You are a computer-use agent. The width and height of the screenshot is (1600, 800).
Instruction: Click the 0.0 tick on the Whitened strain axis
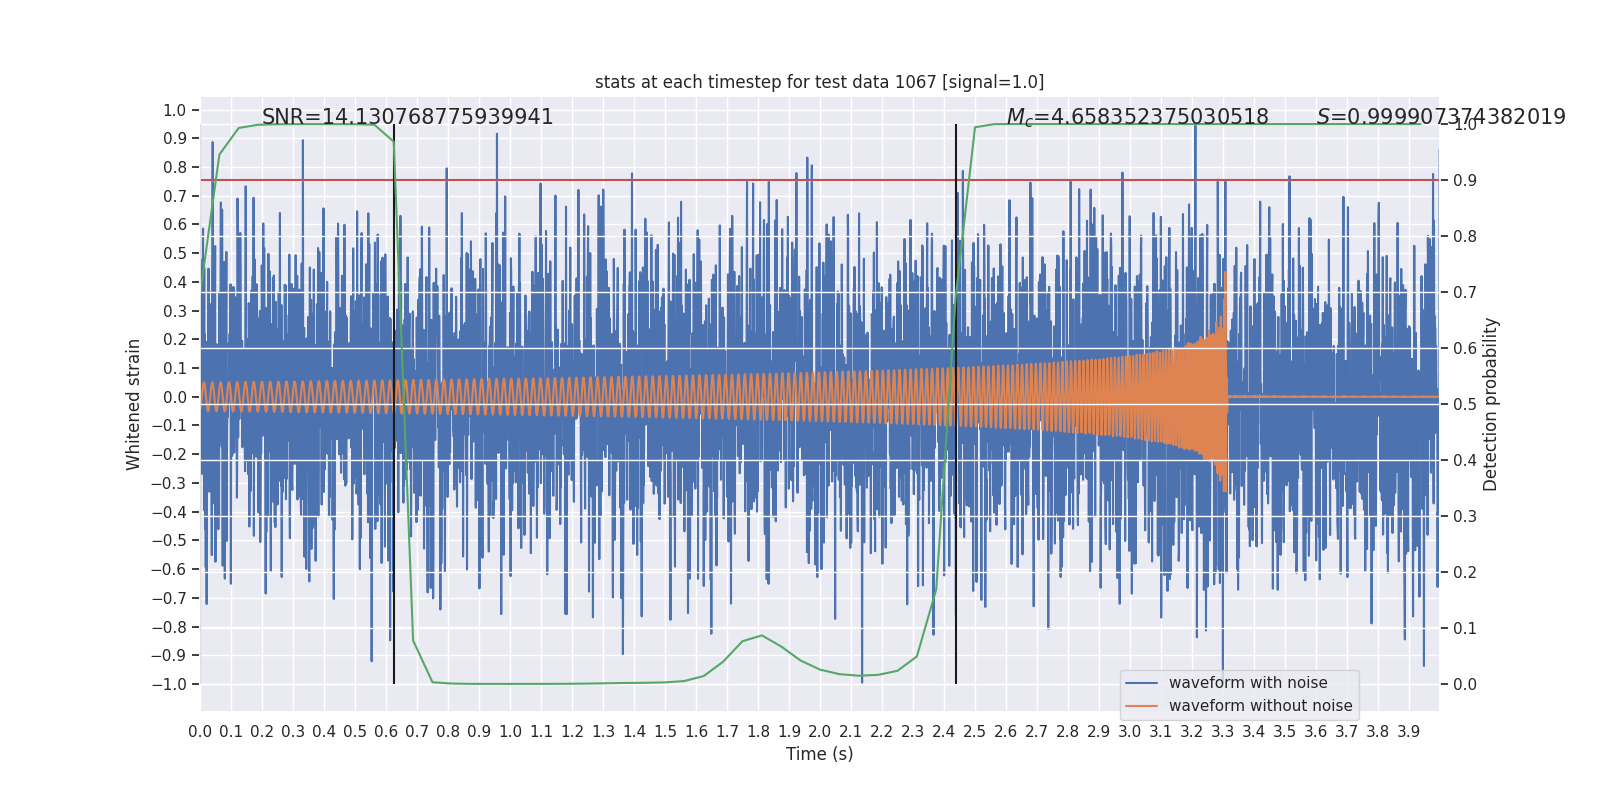tap(175, 397)
